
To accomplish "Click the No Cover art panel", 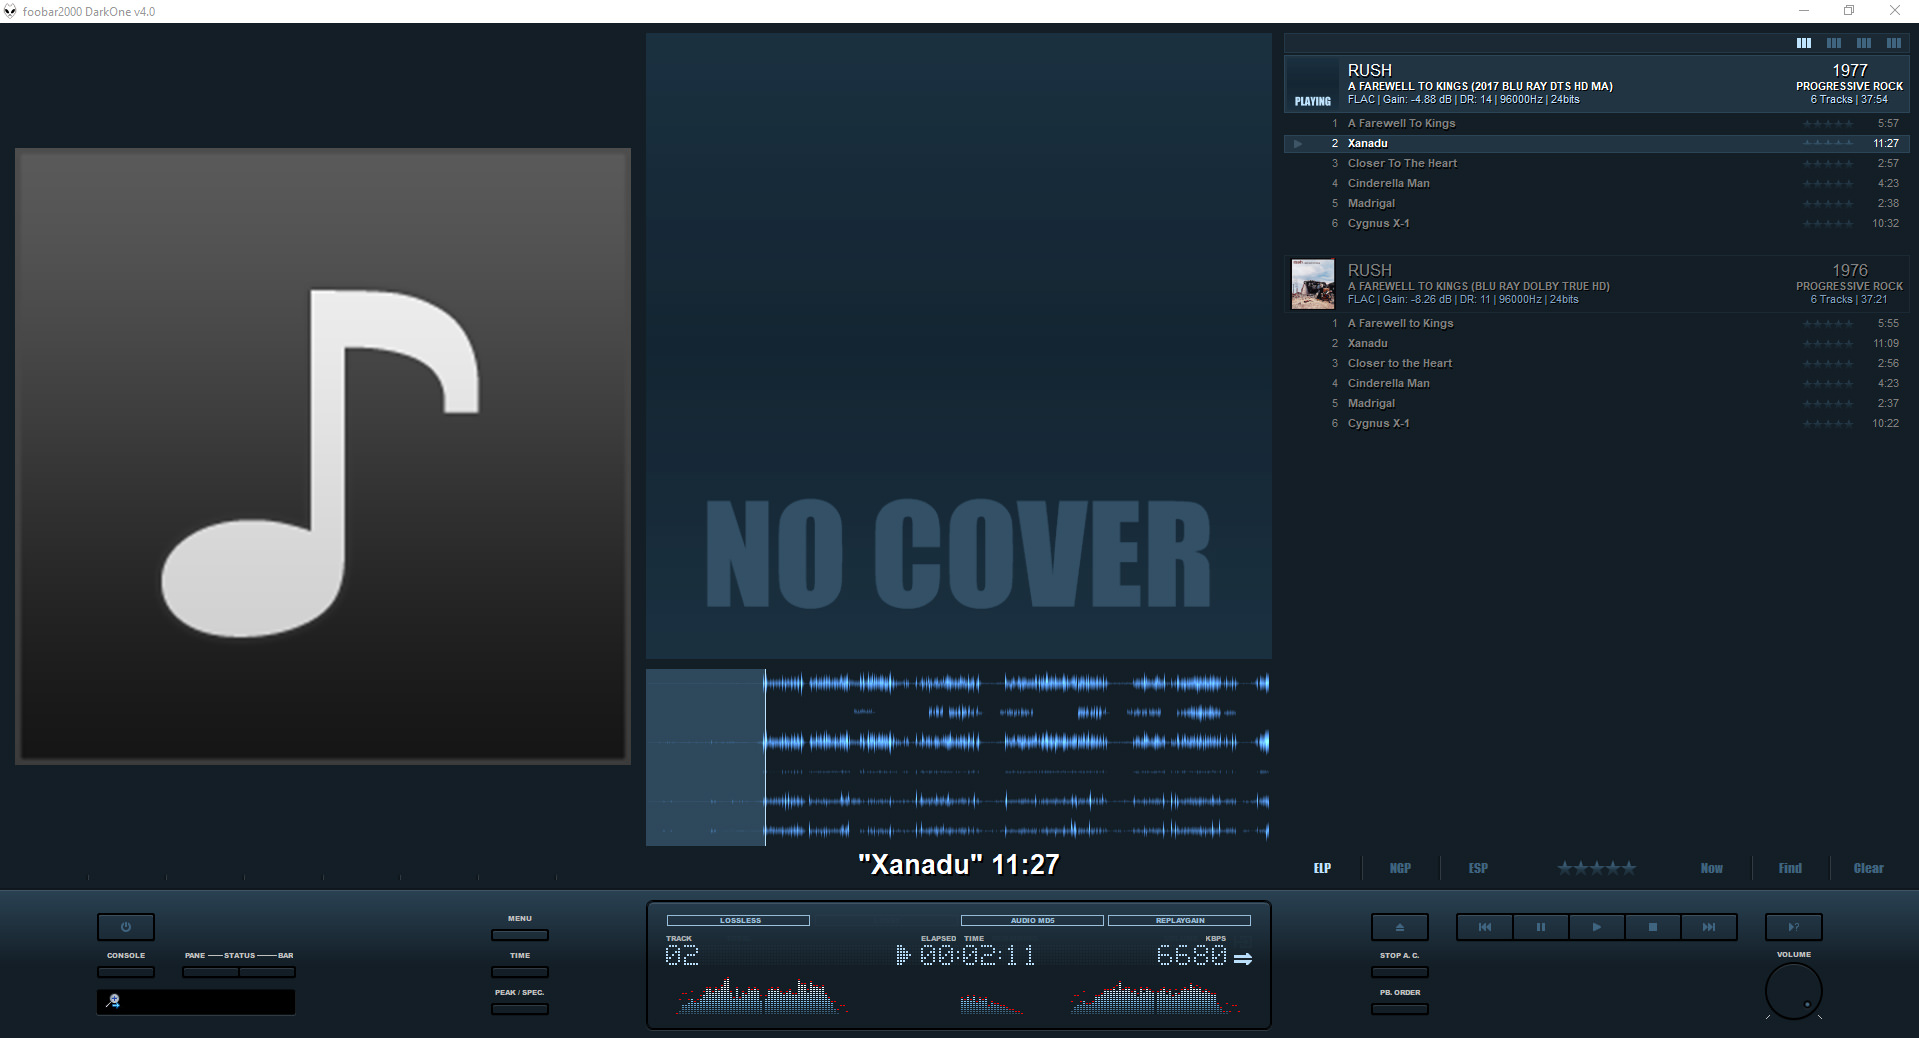I will [958, 346].
